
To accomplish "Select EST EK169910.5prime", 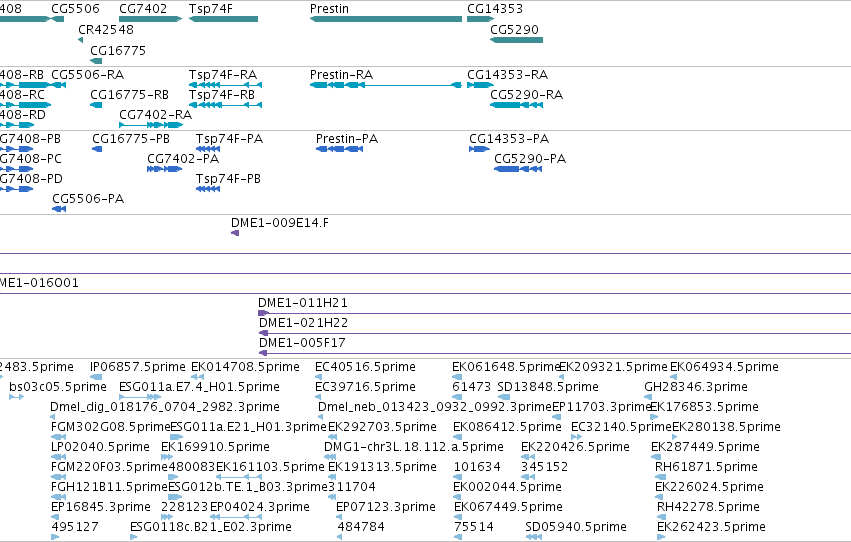I will (215, 447).
